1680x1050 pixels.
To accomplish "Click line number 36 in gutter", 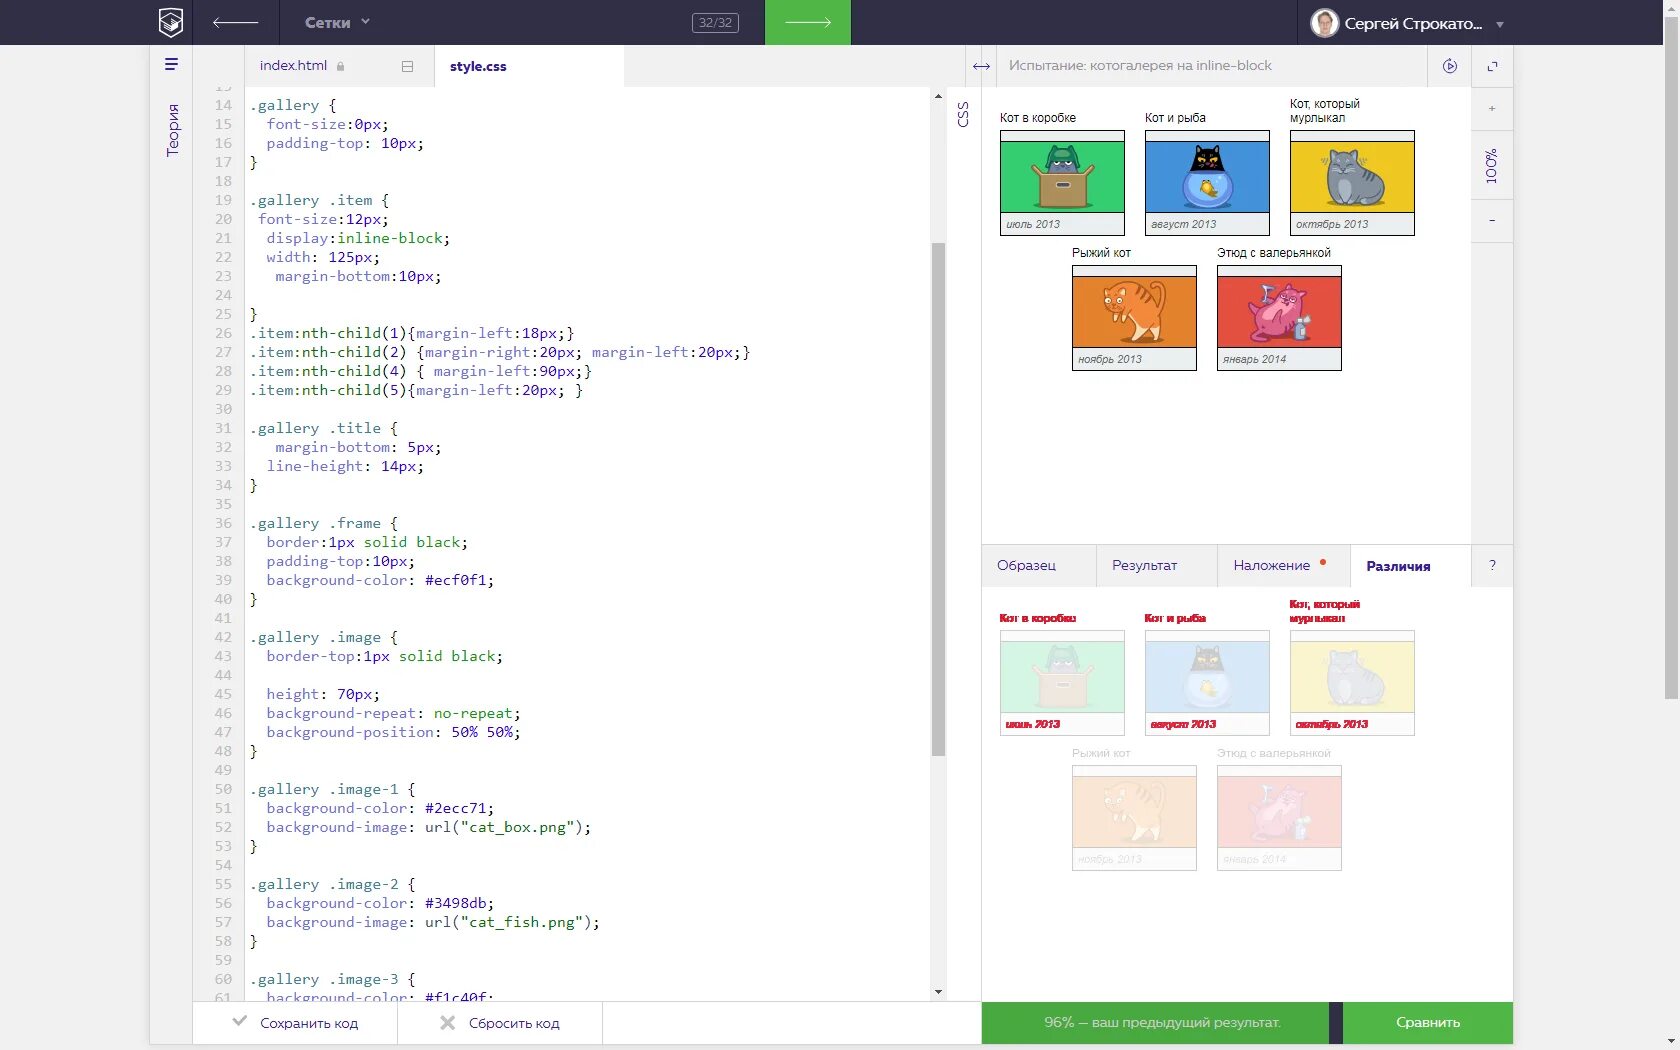I will coord(223,523).
